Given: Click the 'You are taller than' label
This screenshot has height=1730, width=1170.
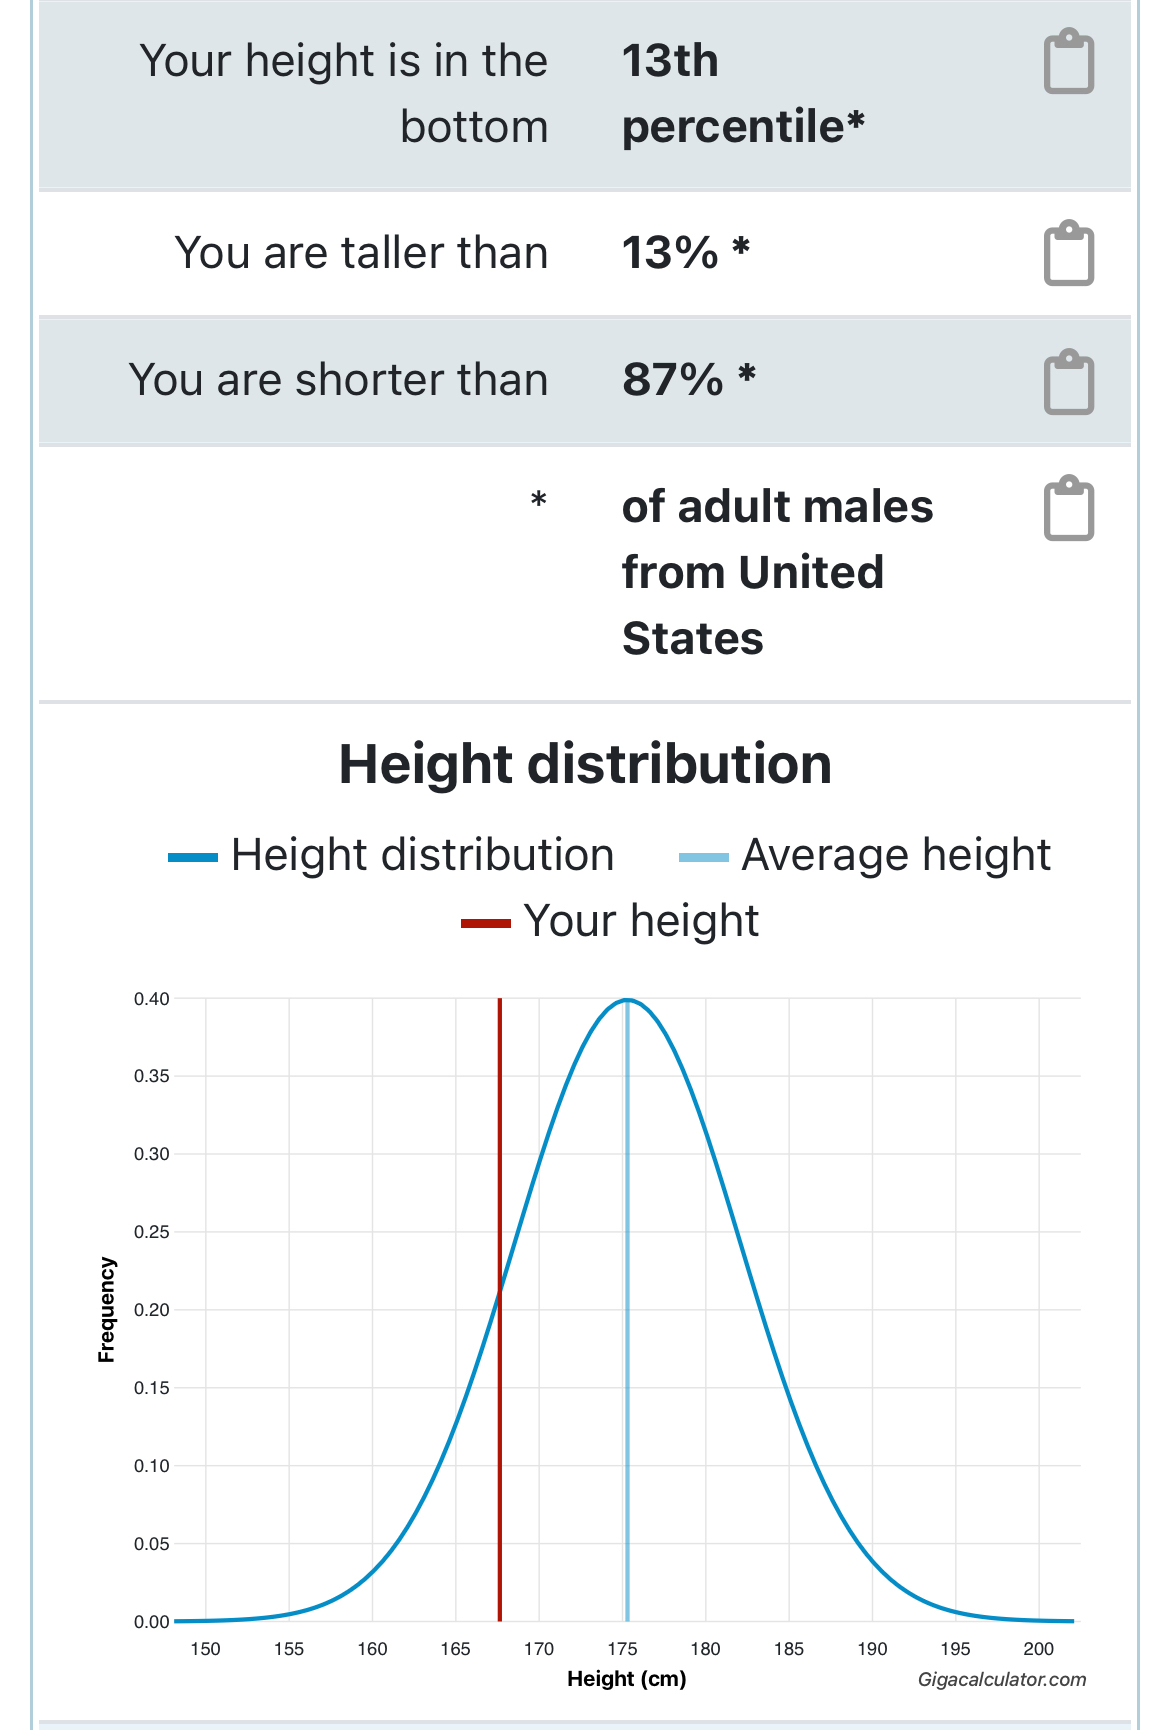Looking at the screenshot, I should pos(361,253).
